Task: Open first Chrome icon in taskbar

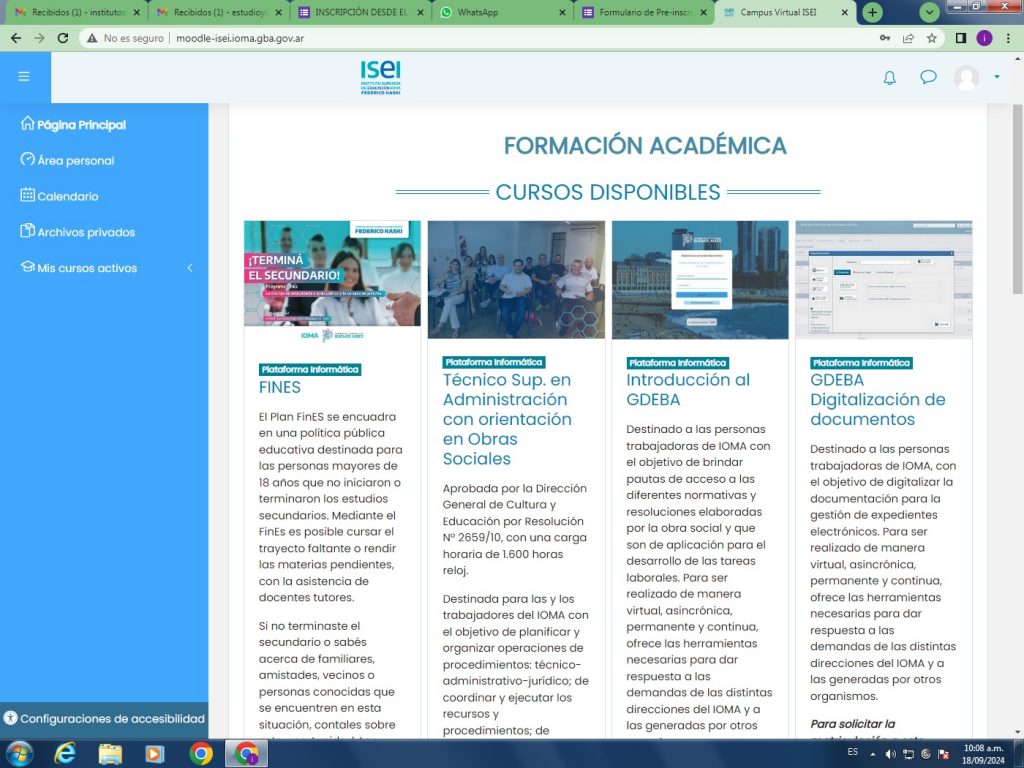Action: click(200, 754)
